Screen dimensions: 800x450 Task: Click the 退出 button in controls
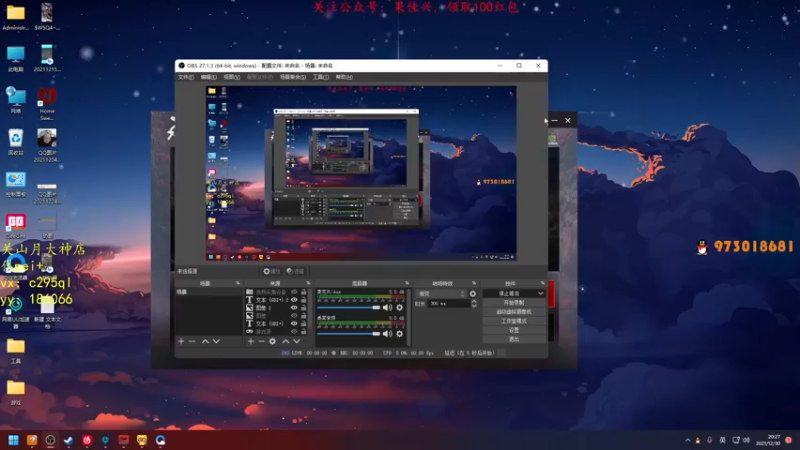click(514, 339)
